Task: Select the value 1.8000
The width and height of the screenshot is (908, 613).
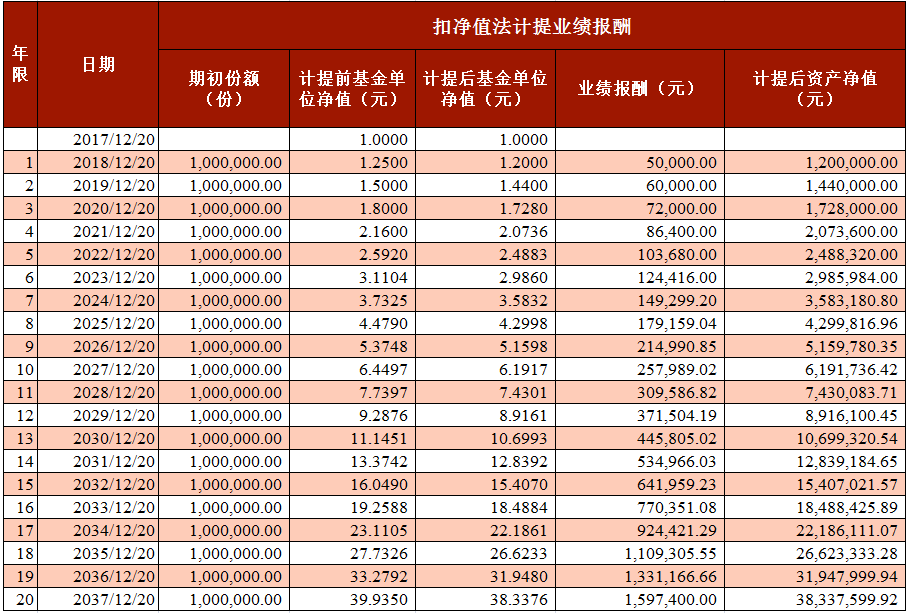Action: click(x=352, y=208)
